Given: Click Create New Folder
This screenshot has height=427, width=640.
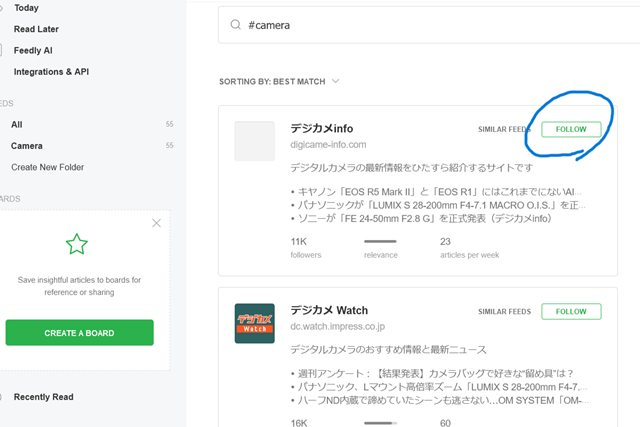Looking at the screenshot, I should pos(47,167).
